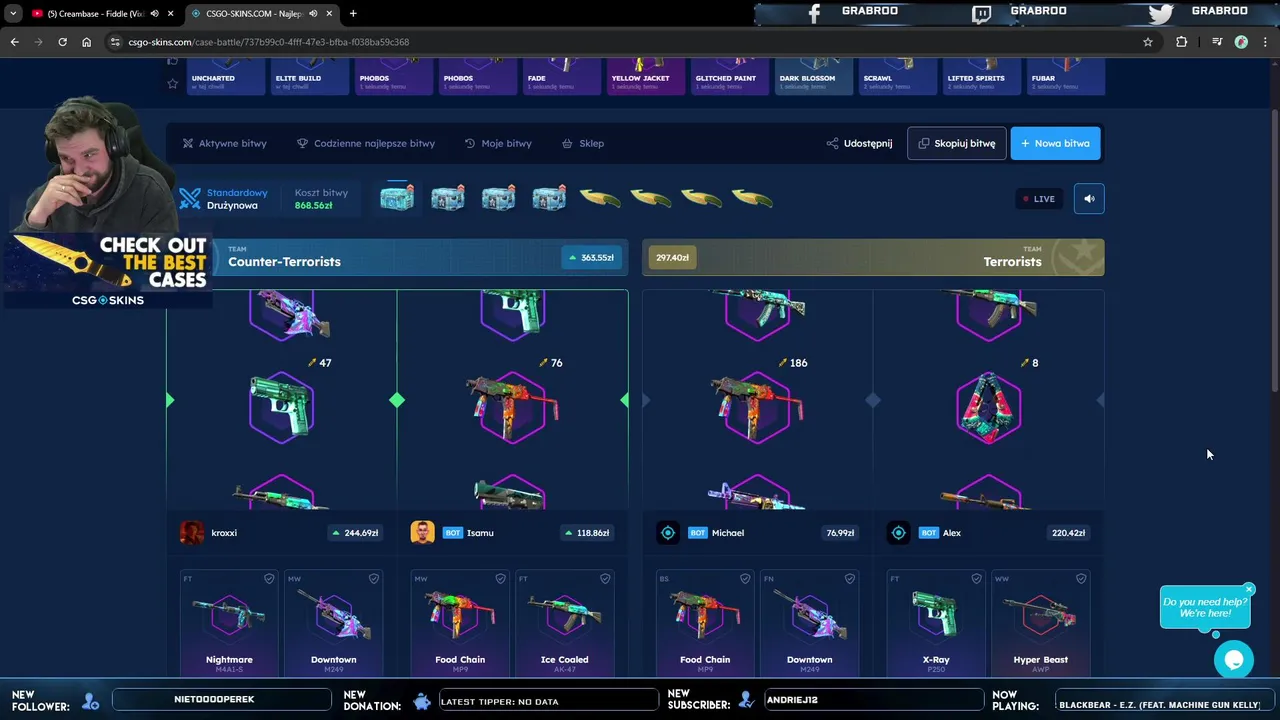Click the shield check on X-Ray card
This screenshot has height=720, width=1280.
(x=976, y=579)
